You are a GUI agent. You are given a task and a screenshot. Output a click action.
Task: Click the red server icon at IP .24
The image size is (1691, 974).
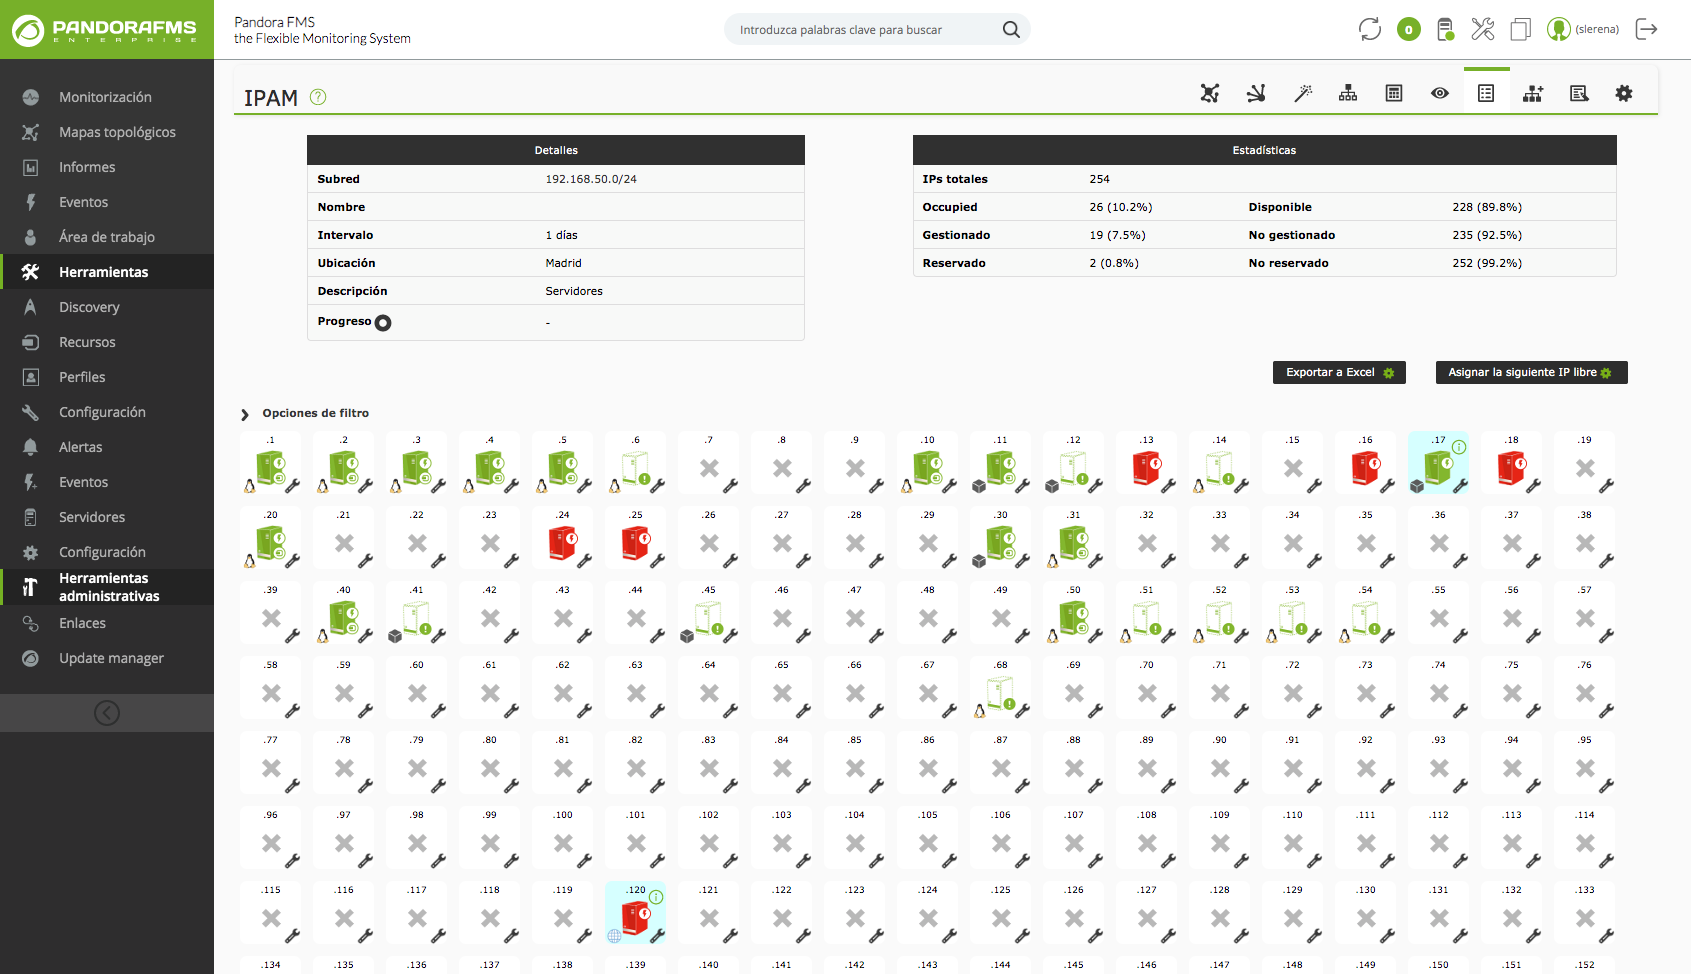[563, 543]
